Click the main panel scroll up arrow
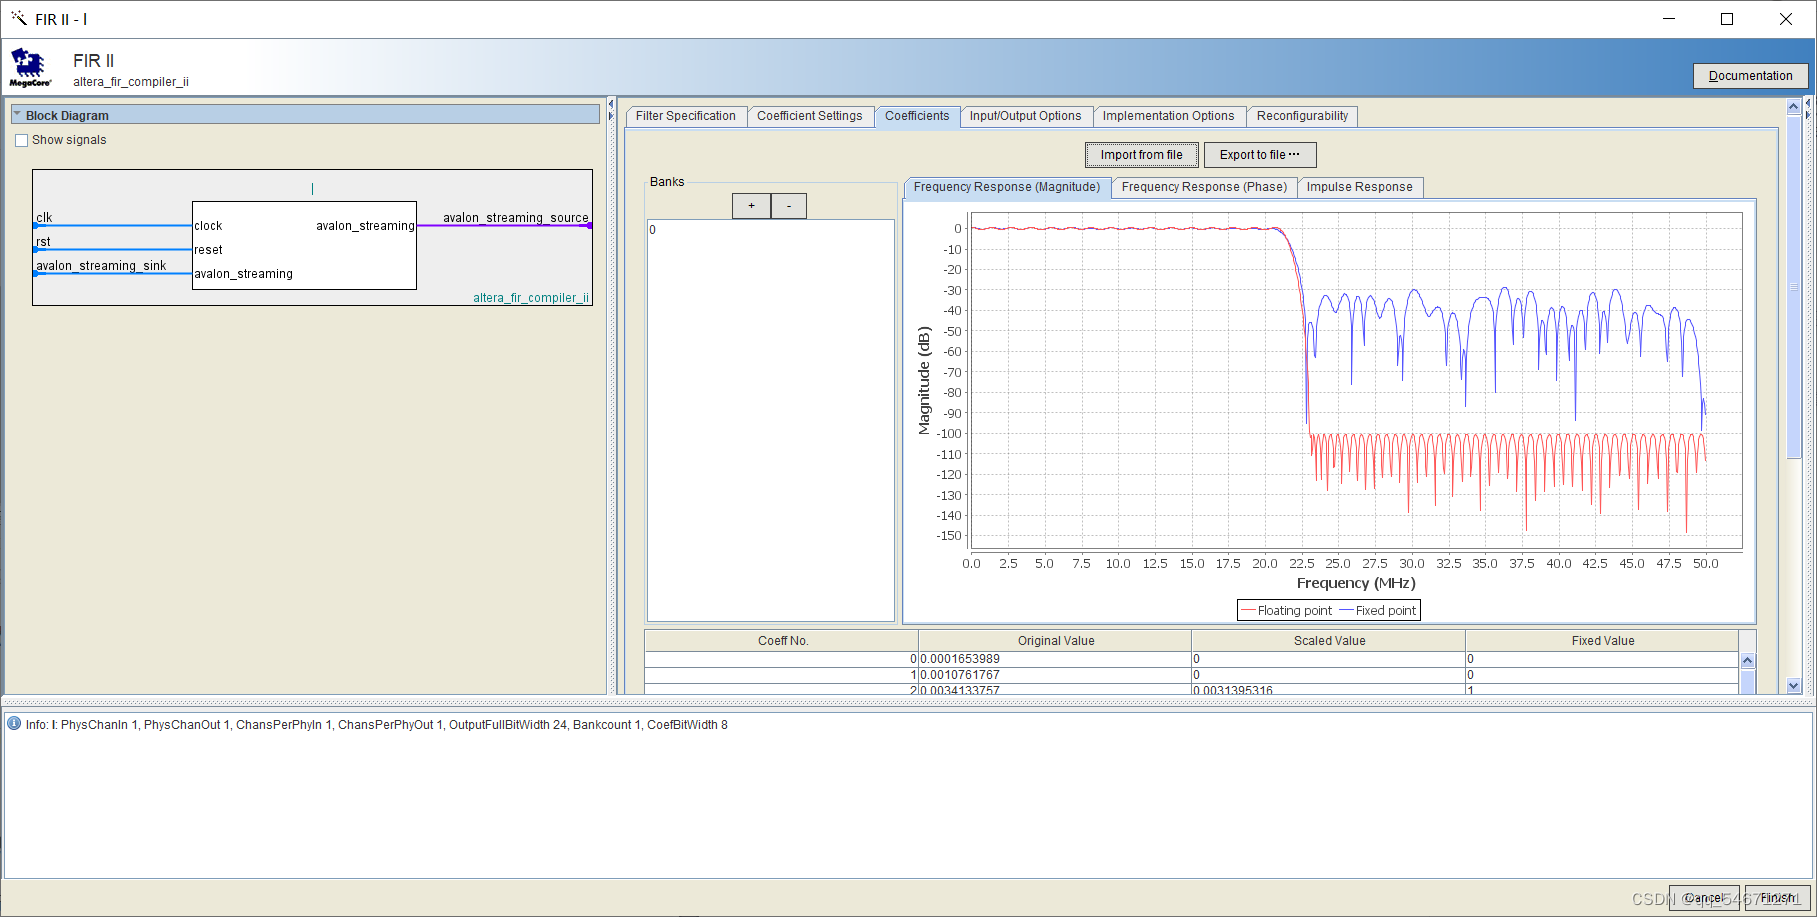The width and height of the screenshot is (1817, 917). (x=1793, y=106)
